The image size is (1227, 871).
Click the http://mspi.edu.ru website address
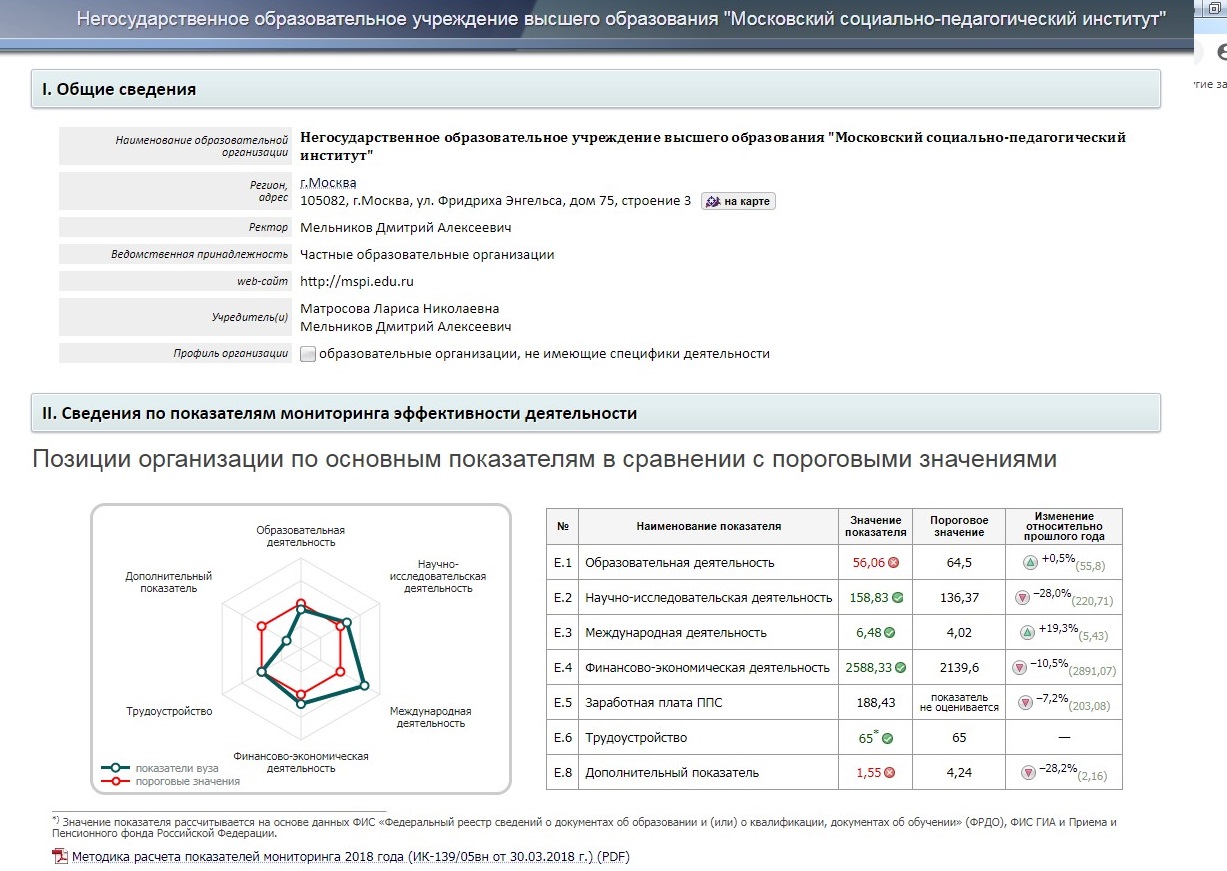(357, 281)
